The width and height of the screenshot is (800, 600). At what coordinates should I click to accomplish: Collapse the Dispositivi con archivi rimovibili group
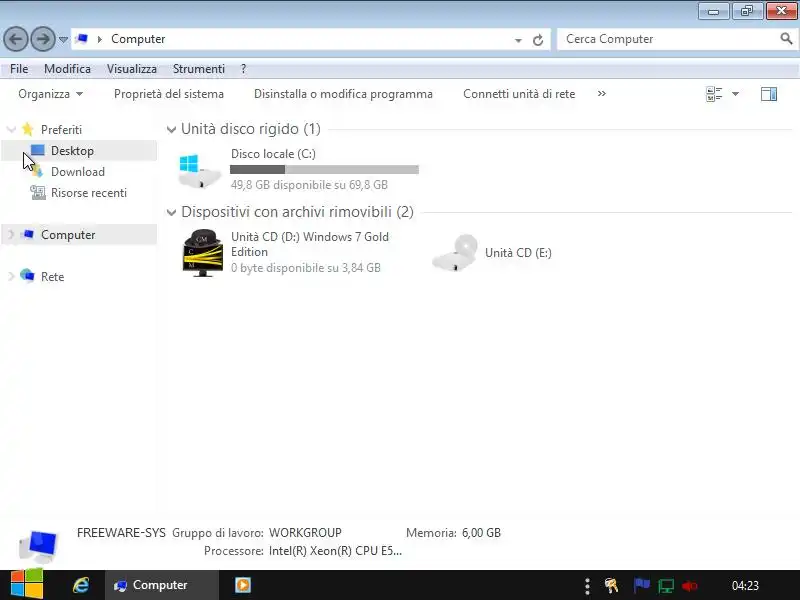(x=171, y=213)
